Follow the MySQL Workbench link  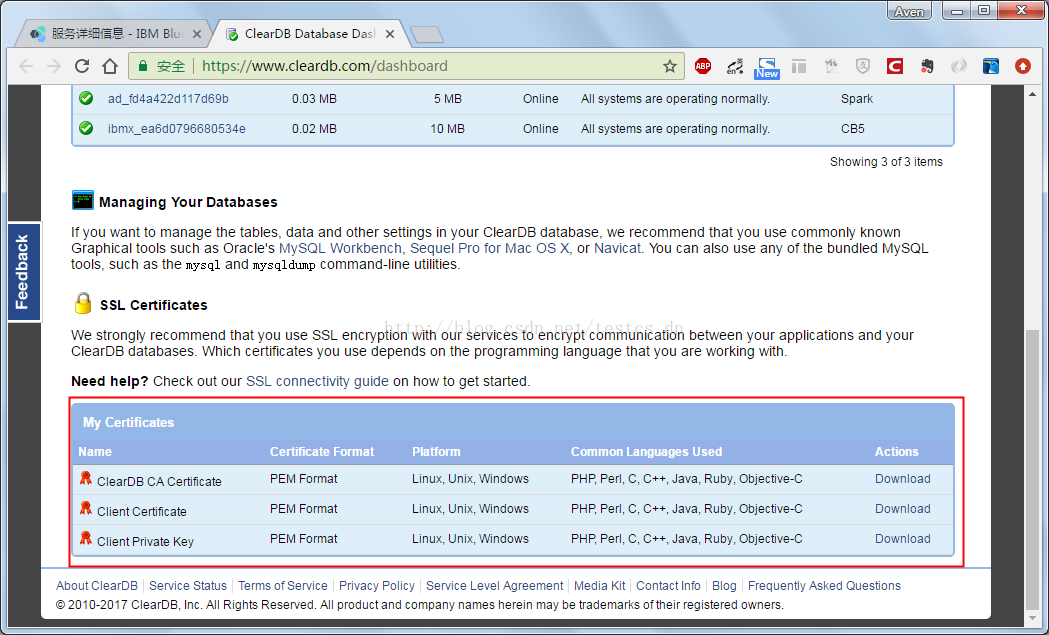click(340, 248)
